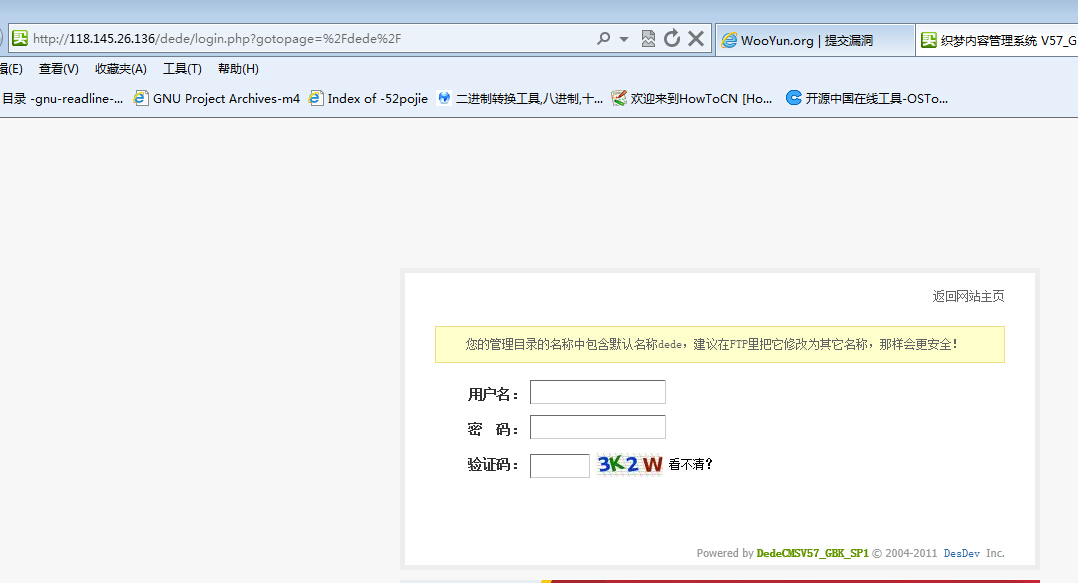This screenshot has width=1078, height=583.
Task: Toggle the compatibility view icon
Action: pos(648,38)
